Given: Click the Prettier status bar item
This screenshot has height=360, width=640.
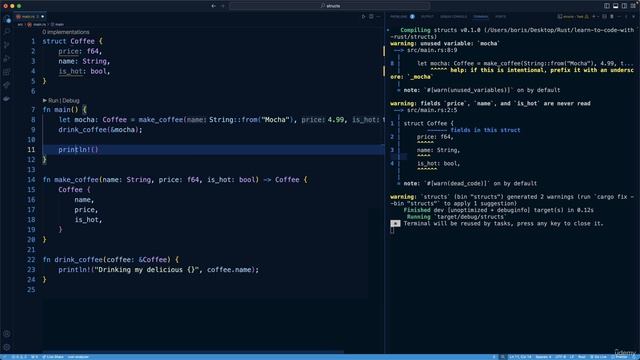Looking at the screenshot, I should [620, 357].
